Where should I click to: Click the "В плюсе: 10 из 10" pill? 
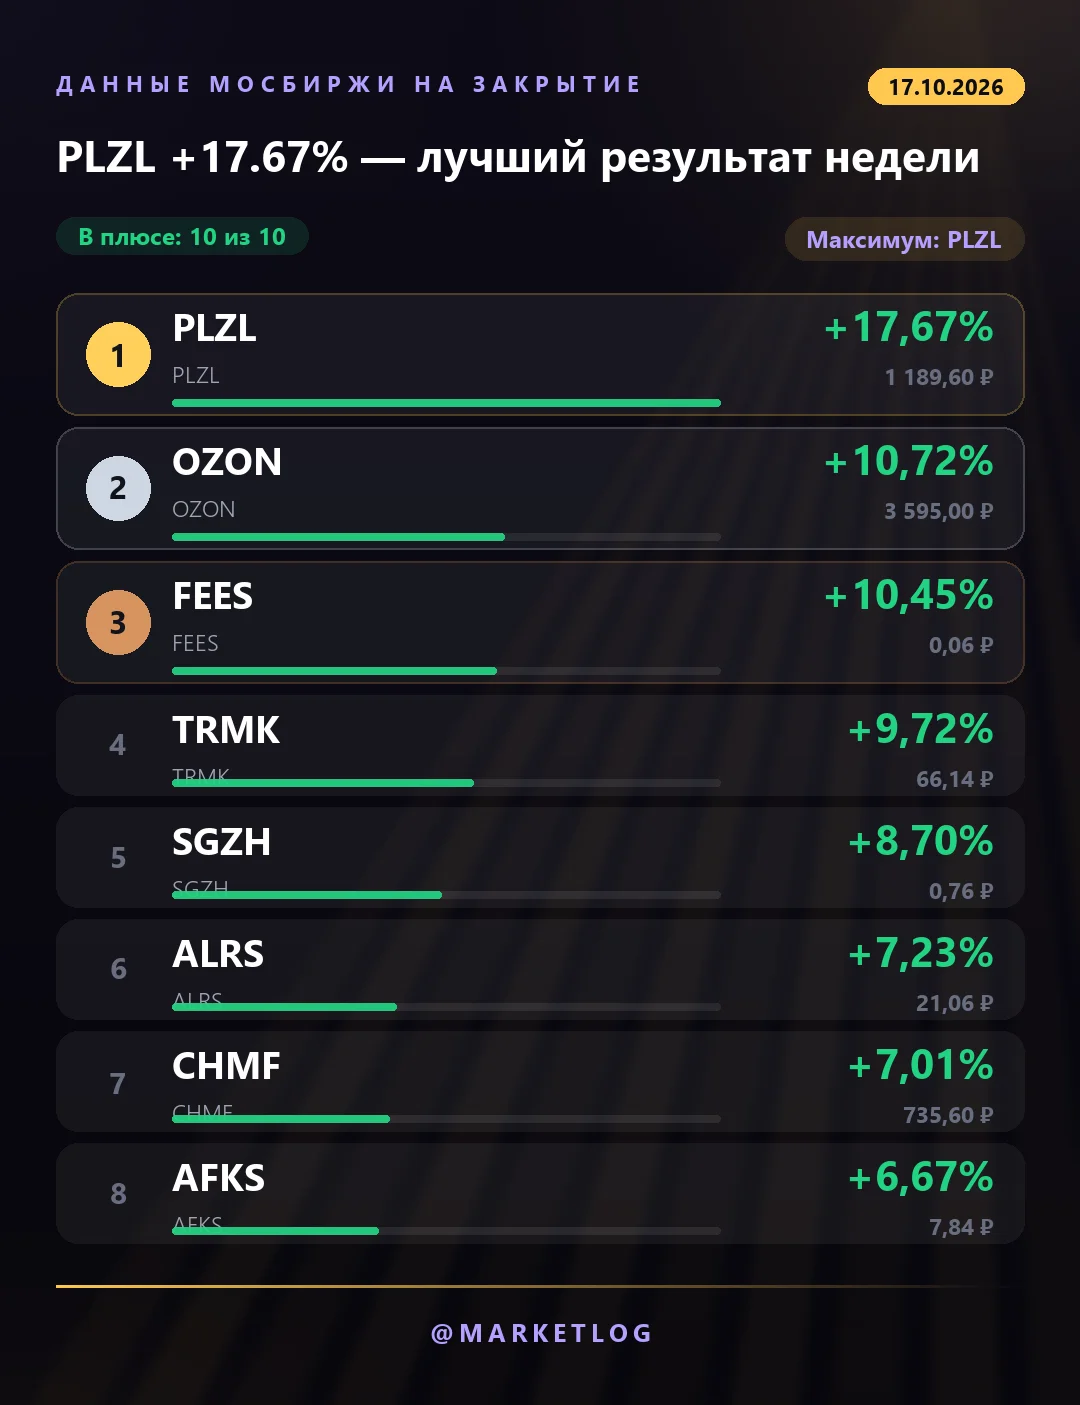point(182,237)
